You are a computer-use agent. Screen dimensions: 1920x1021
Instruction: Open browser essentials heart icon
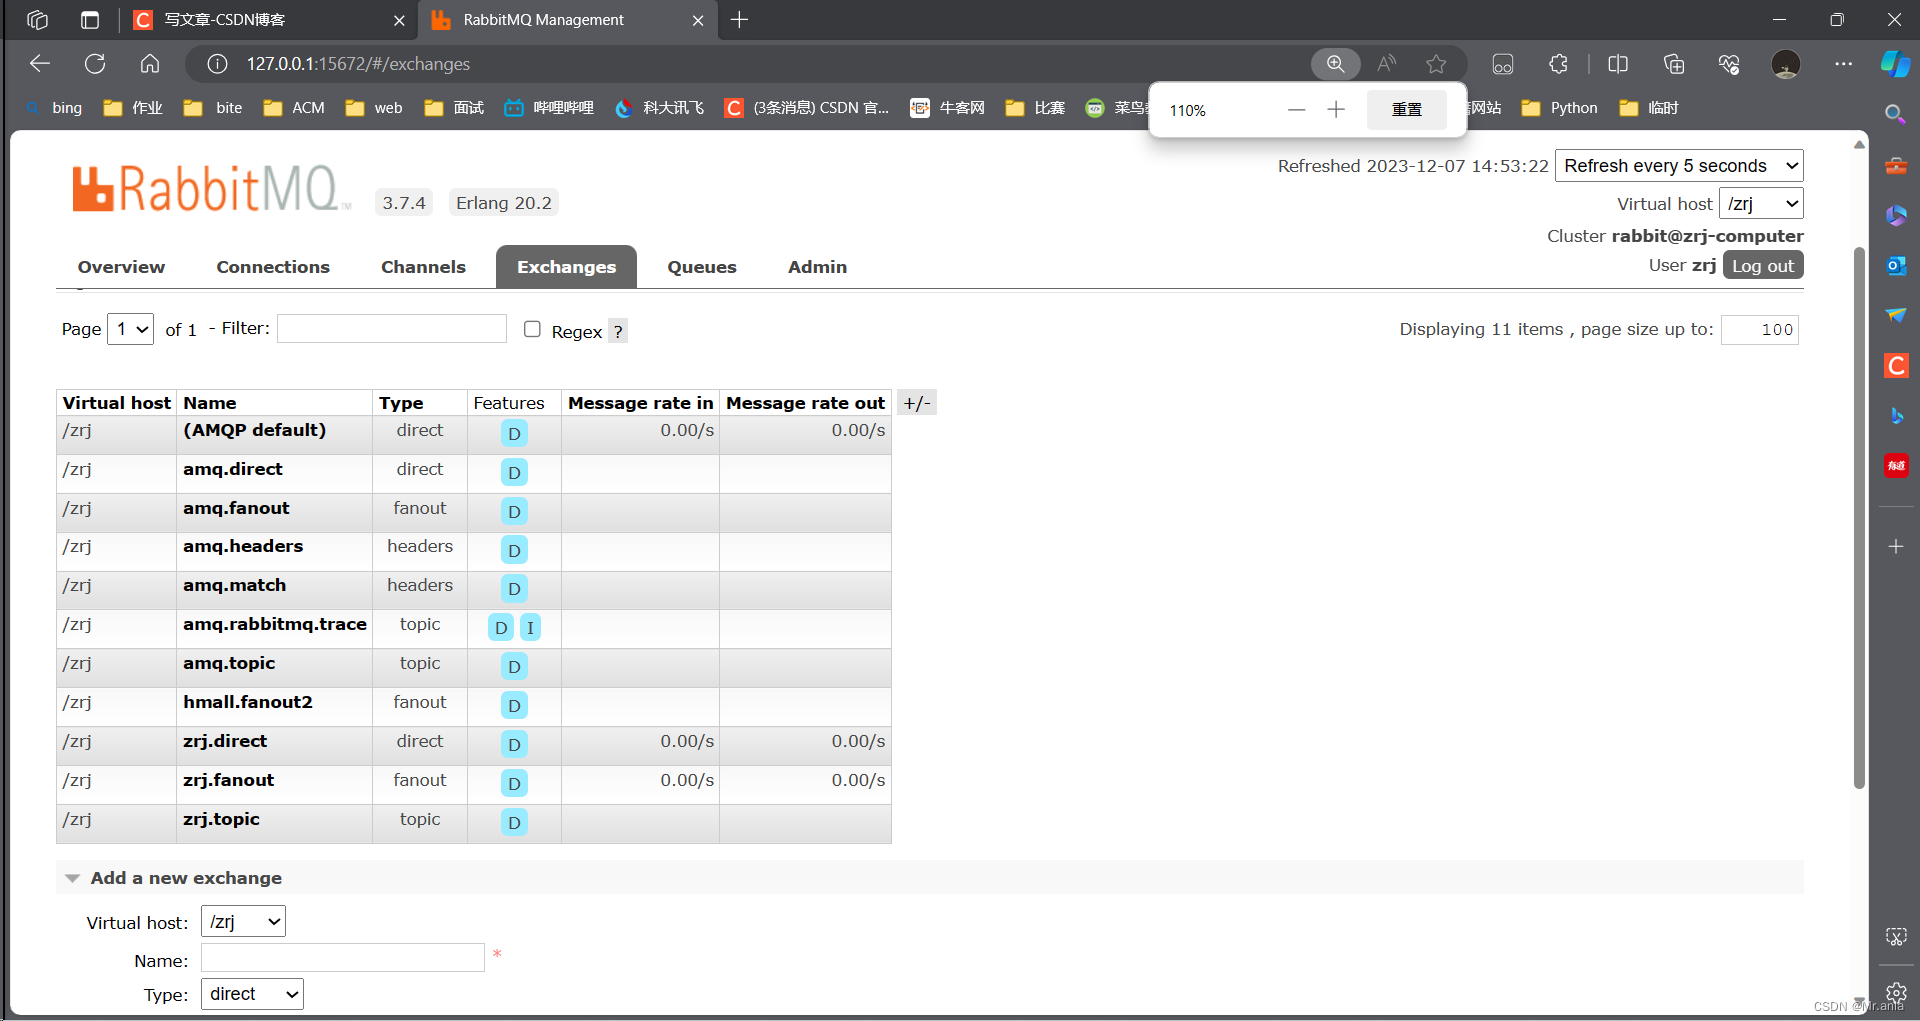1729,64
